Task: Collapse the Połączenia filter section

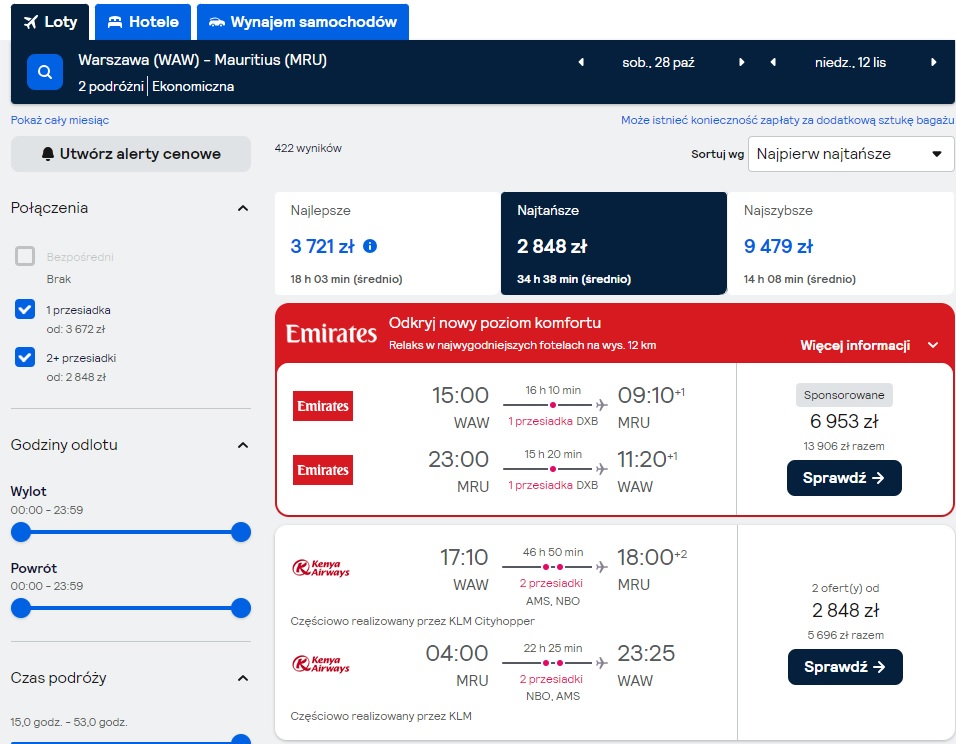Action: (243, 209)
